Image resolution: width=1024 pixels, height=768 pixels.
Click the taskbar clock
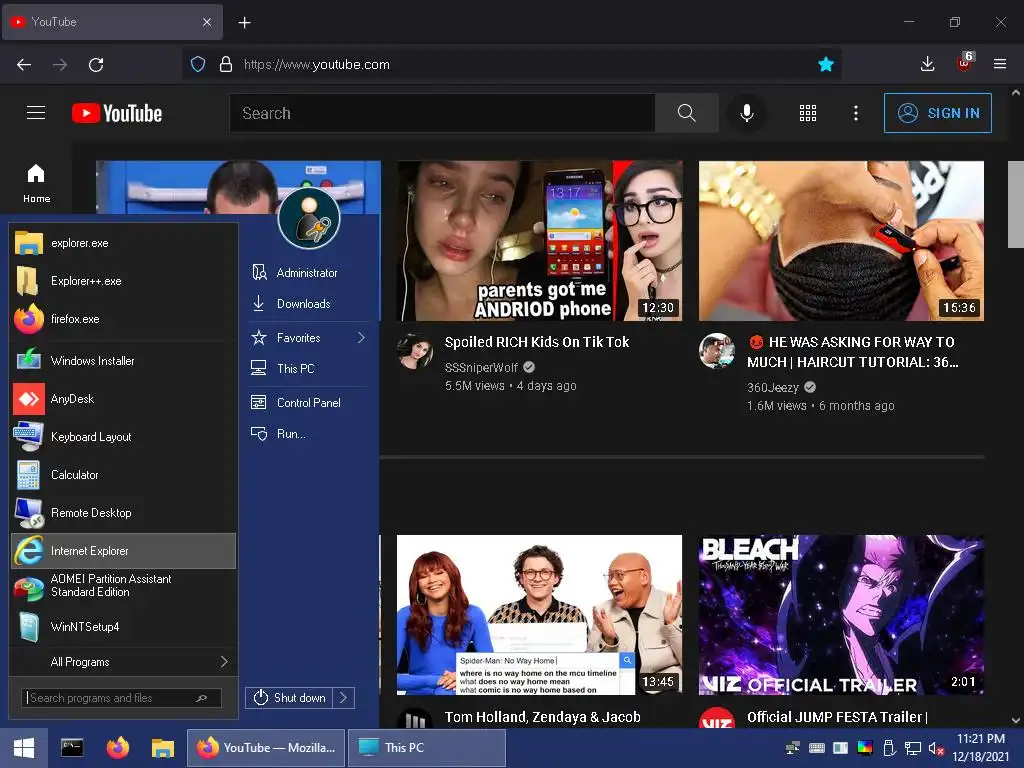(981, 748)
